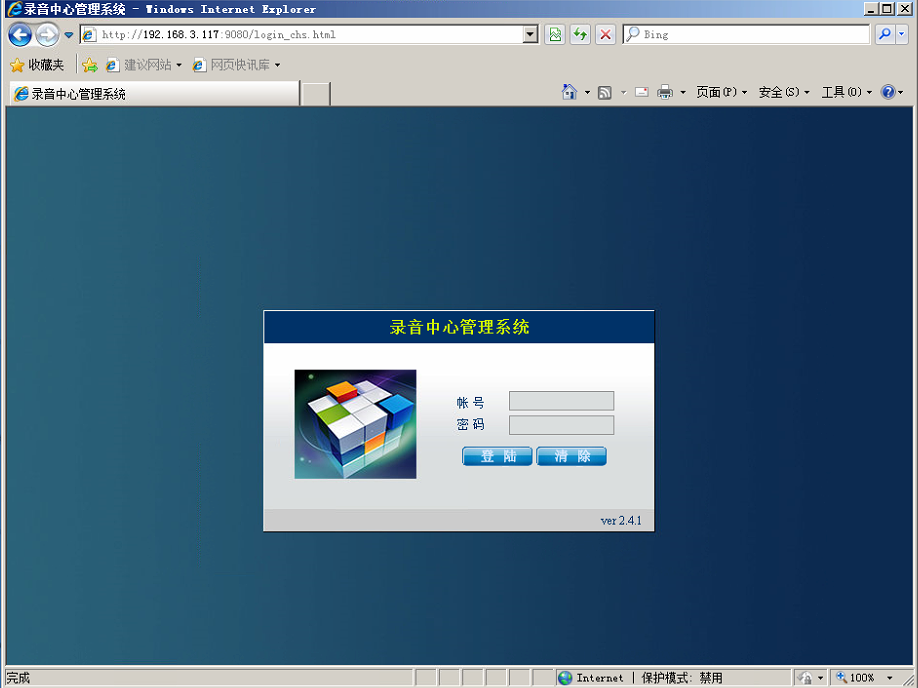Click the 完成 status bar text

coord(18,678)
